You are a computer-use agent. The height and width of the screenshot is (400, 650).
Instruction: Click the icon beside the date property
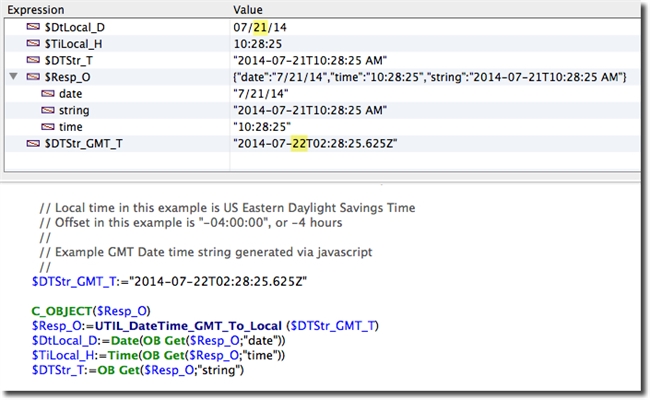48,94
